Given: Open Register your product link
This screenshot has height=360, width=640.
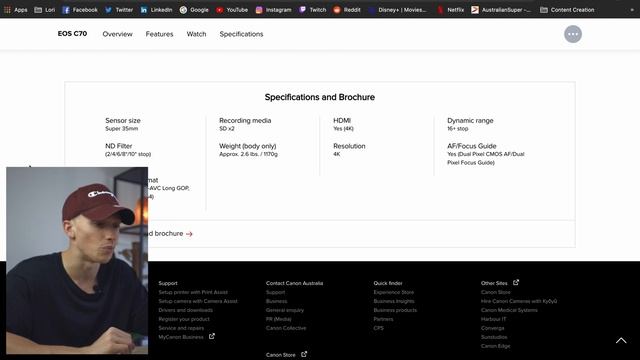Looking at the screenshot, I should pyautogui.click(x=184, y=319).
